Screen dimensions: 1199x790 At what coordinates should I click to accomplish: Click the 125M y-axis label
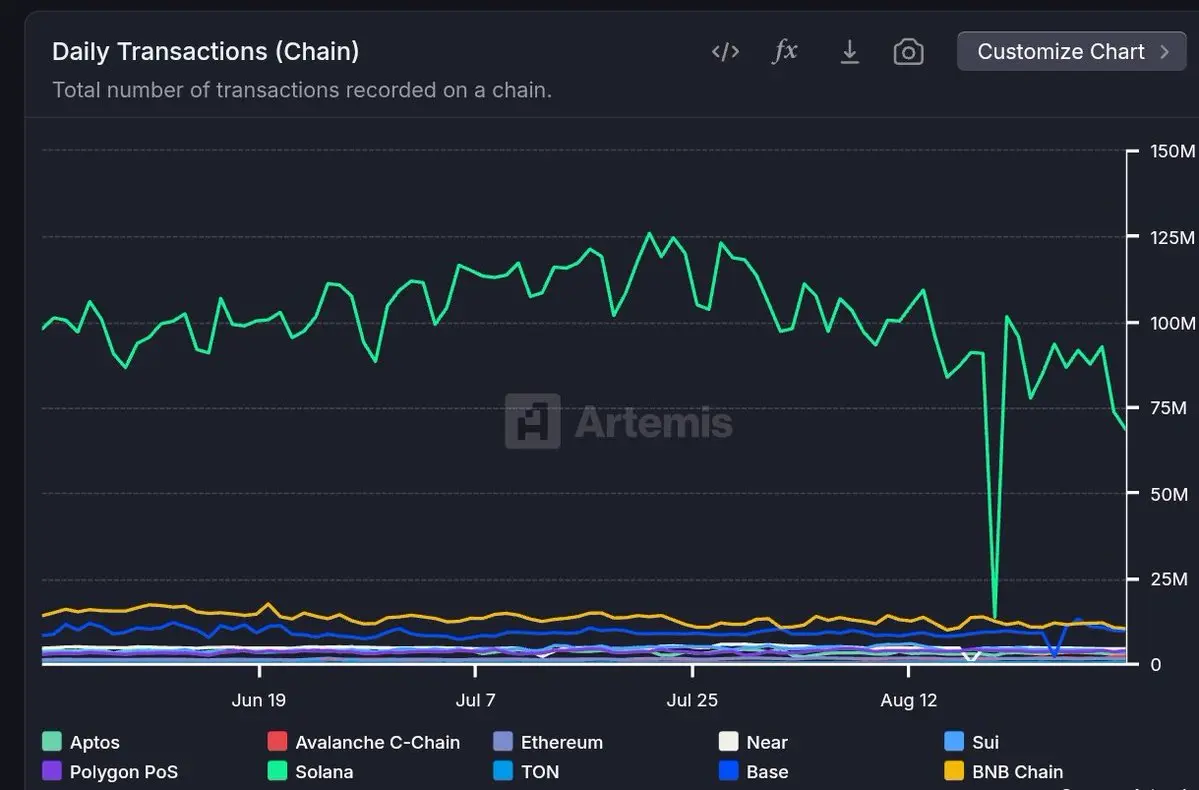click(1172, 237)
